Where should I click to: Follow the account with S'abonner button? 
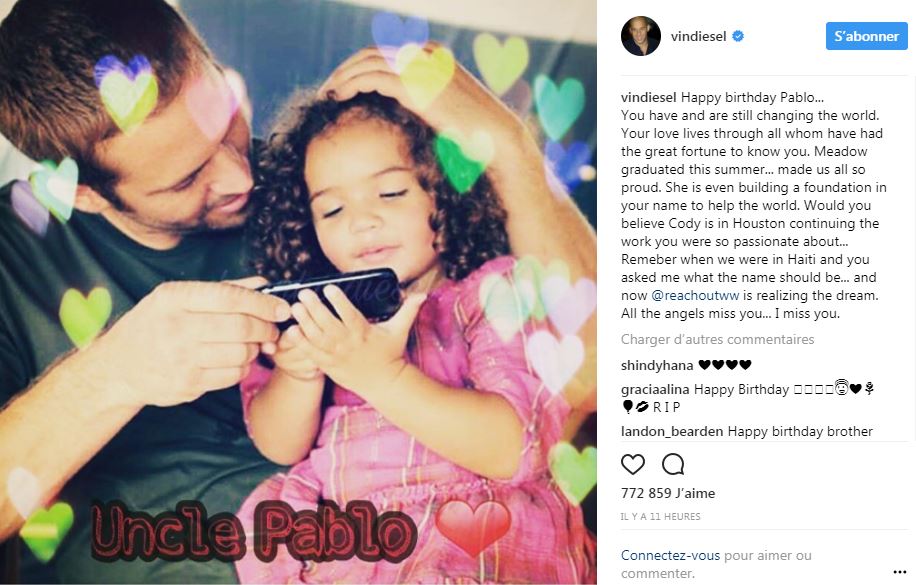point(866,36)
